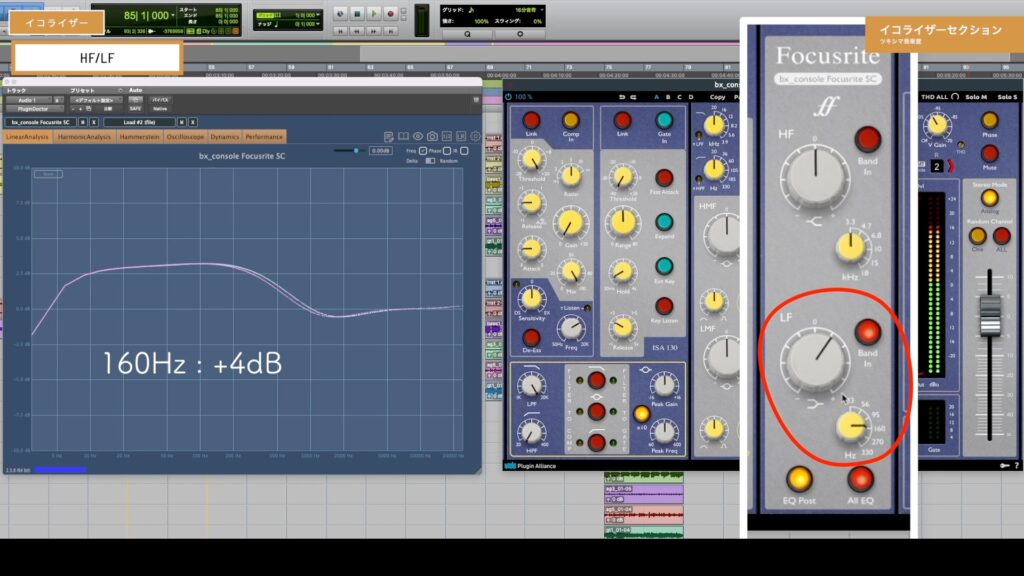Arm the Pro Tools Record transport button
Screen dimensions: 1024x576
tap(391, 14)
